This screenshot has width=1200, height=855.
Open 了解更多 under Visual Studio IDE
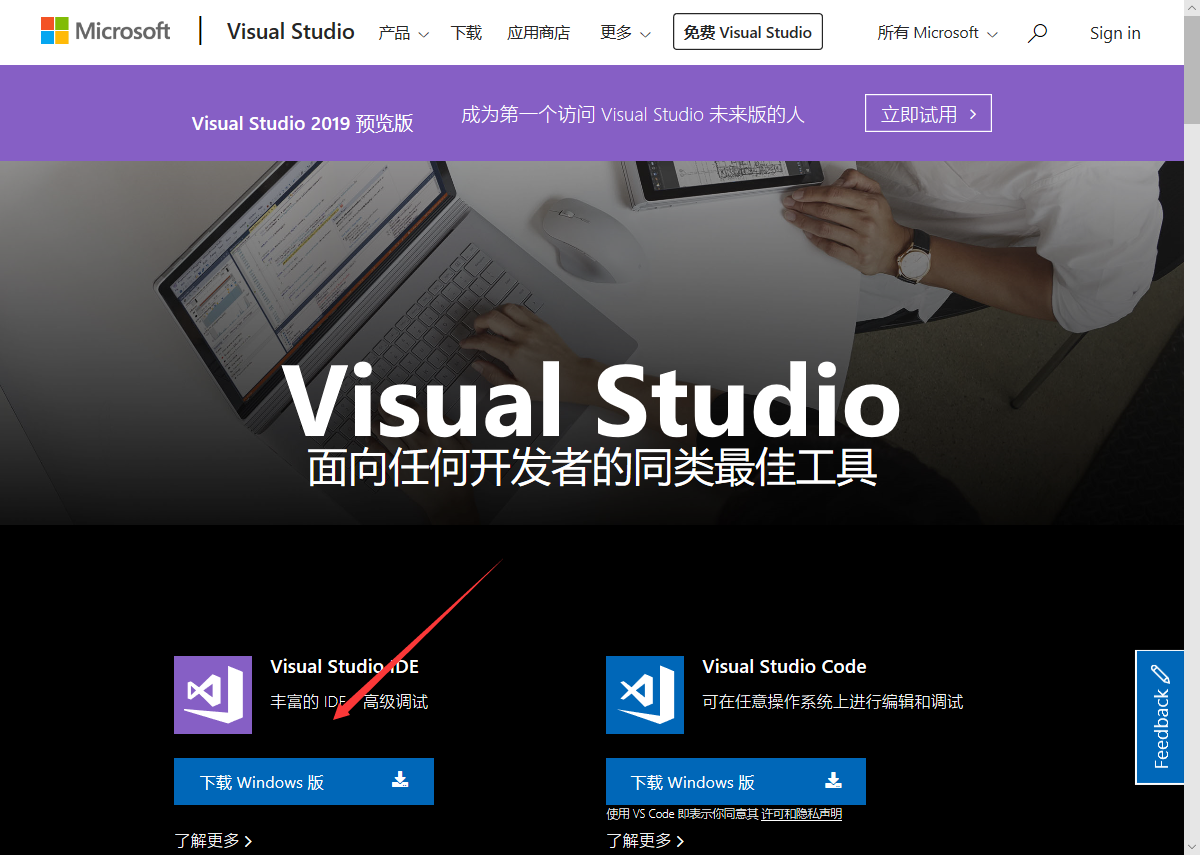[x=213, y=841]
